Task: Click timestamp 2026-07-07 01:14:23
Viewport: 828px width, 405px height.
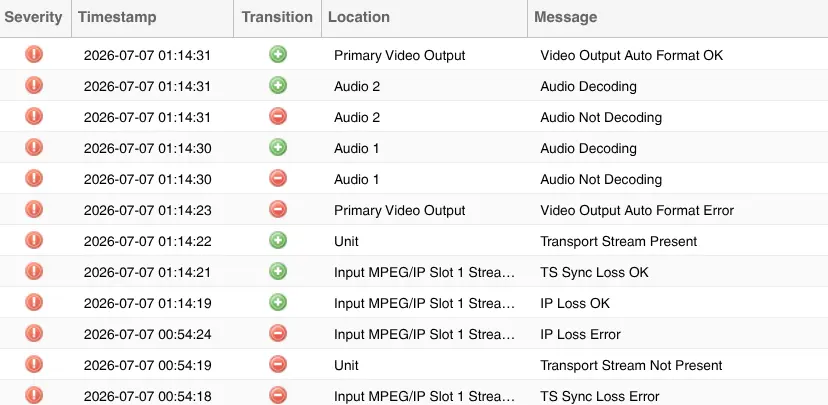Action: pos(147,210)
